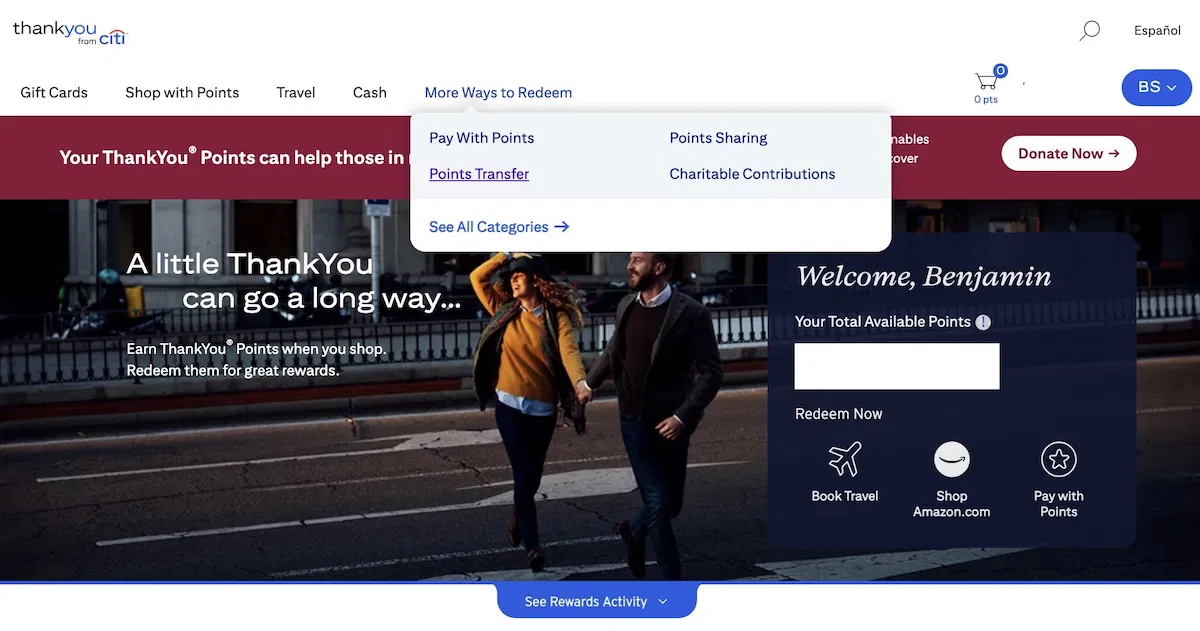Image resolution: width=1200 pixels, height=631 pixels.
Task: Click the Pay with Points star icon
Action: [x=1058, y=461]
